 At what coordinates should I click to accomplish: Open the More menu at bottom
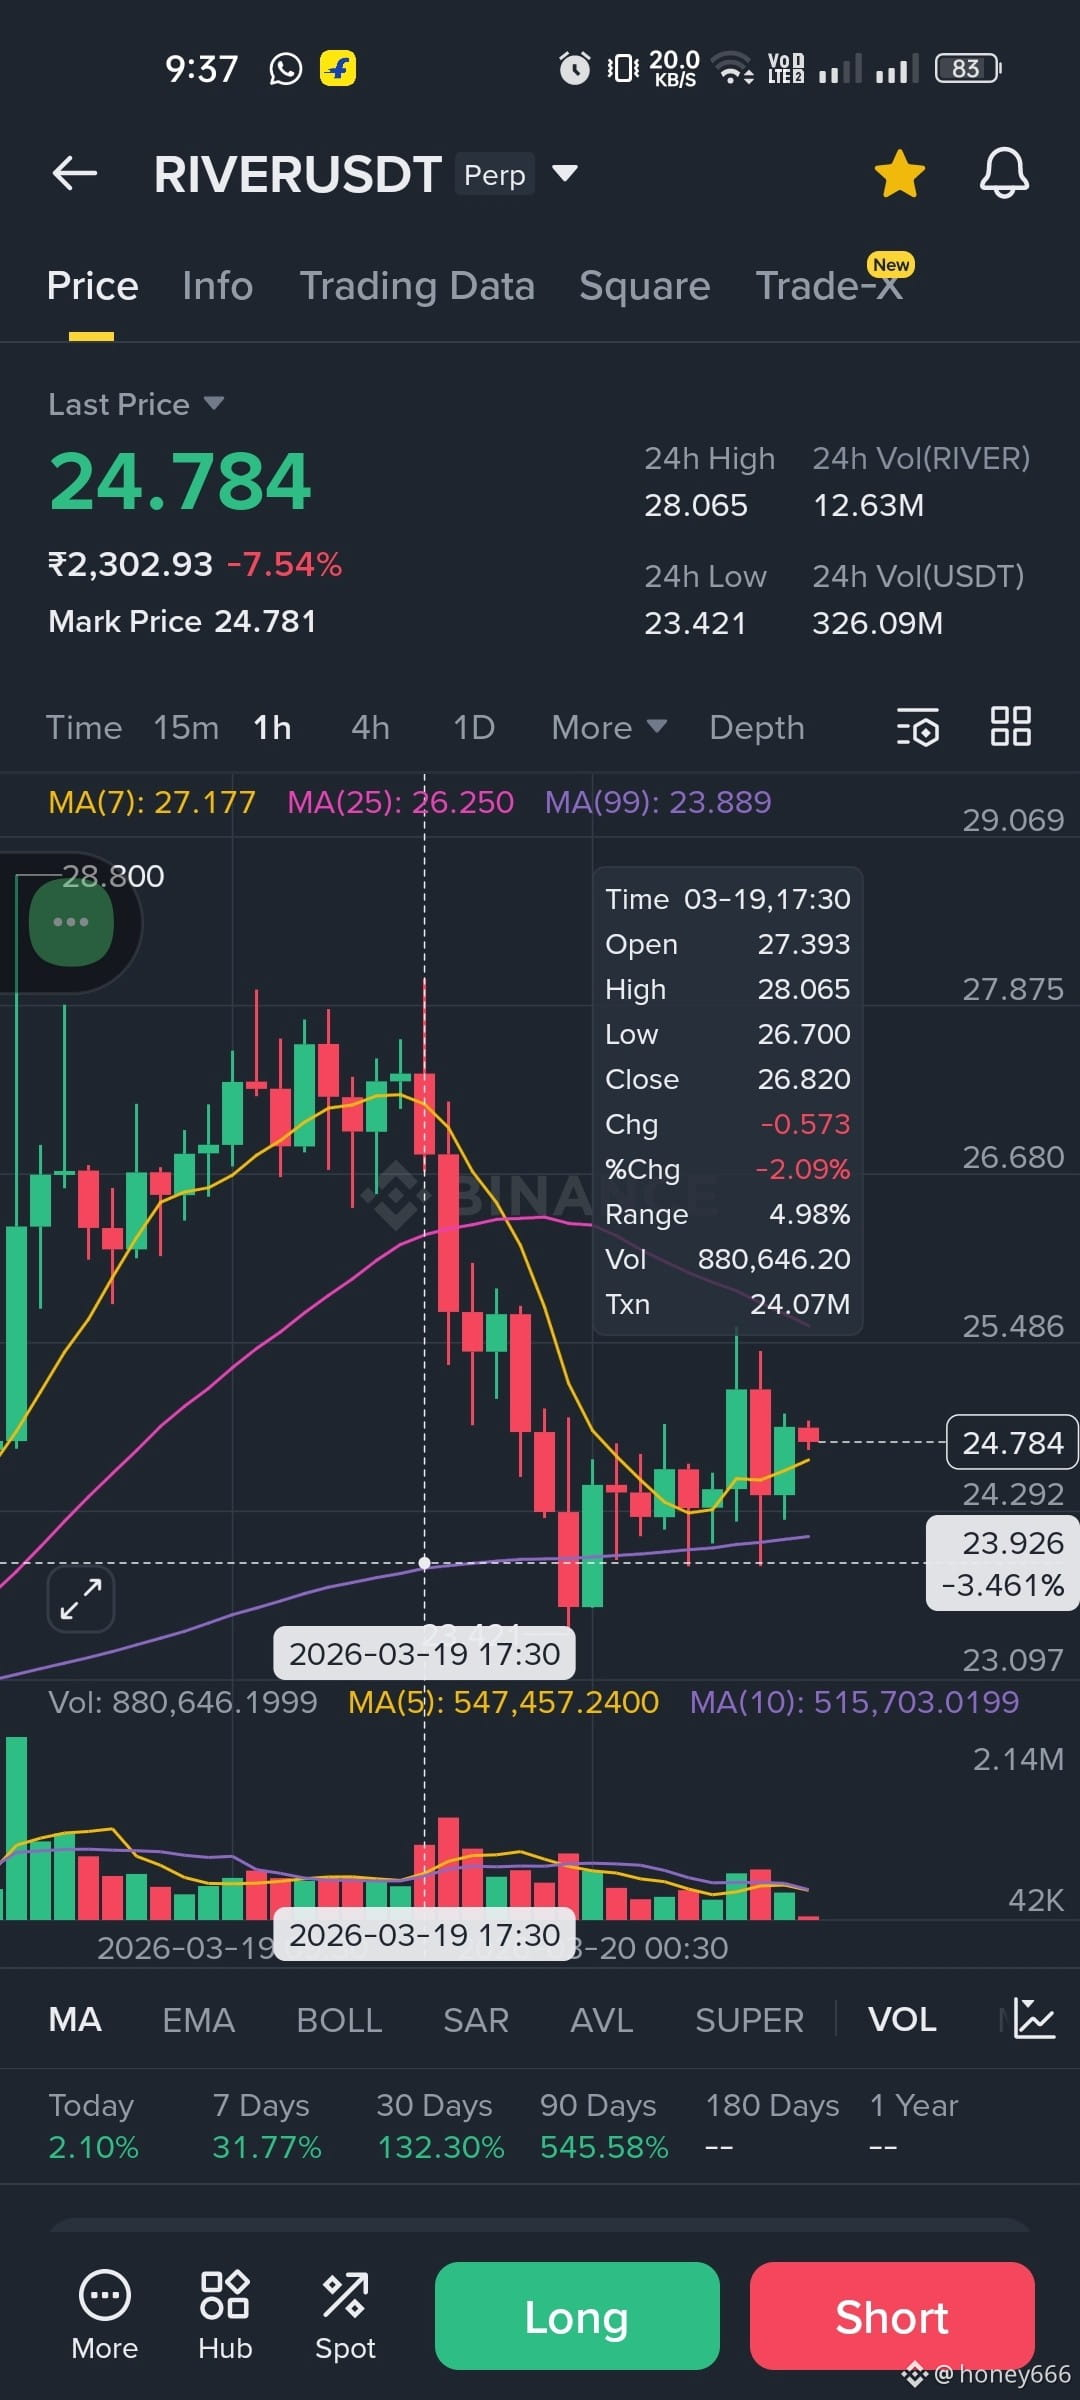105,2316
